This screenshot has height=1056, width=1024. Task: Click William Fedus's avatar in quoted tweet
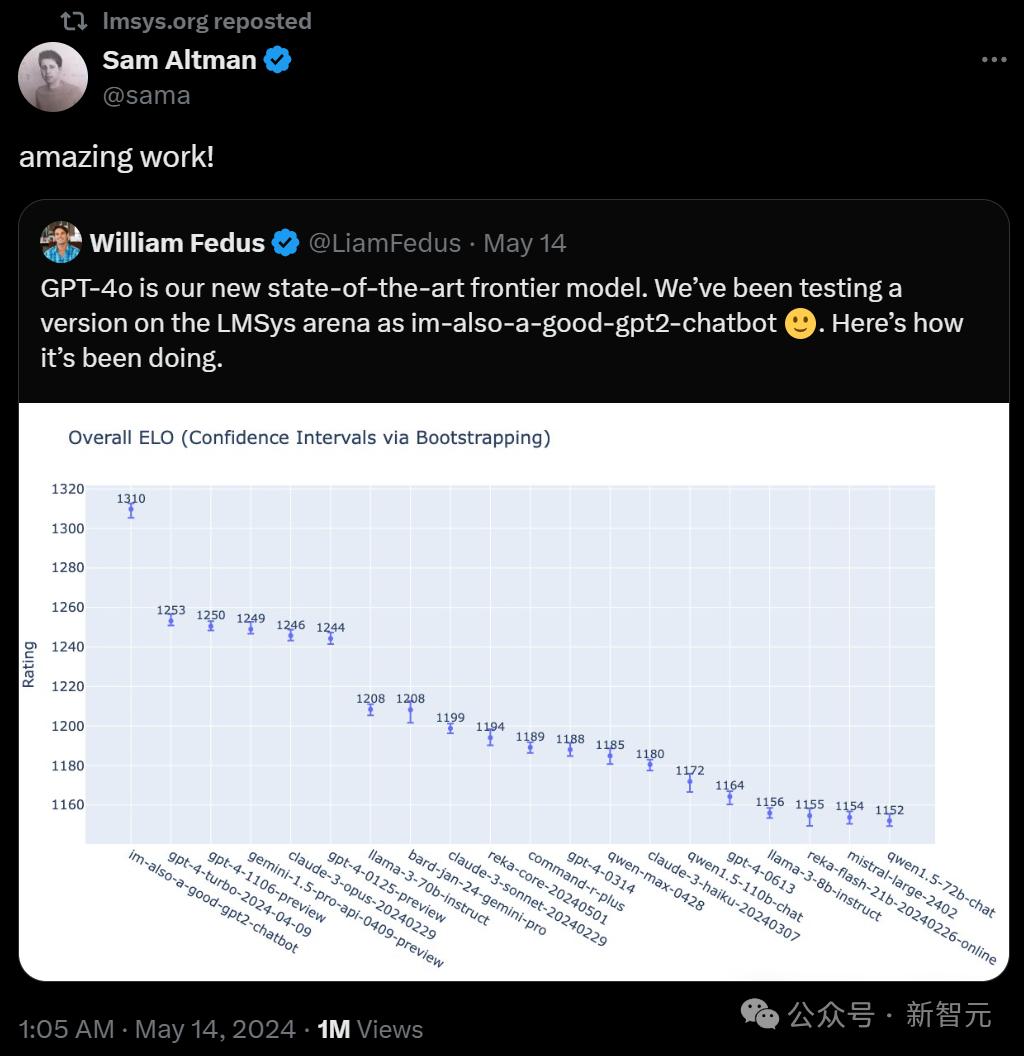click(61, 243)
